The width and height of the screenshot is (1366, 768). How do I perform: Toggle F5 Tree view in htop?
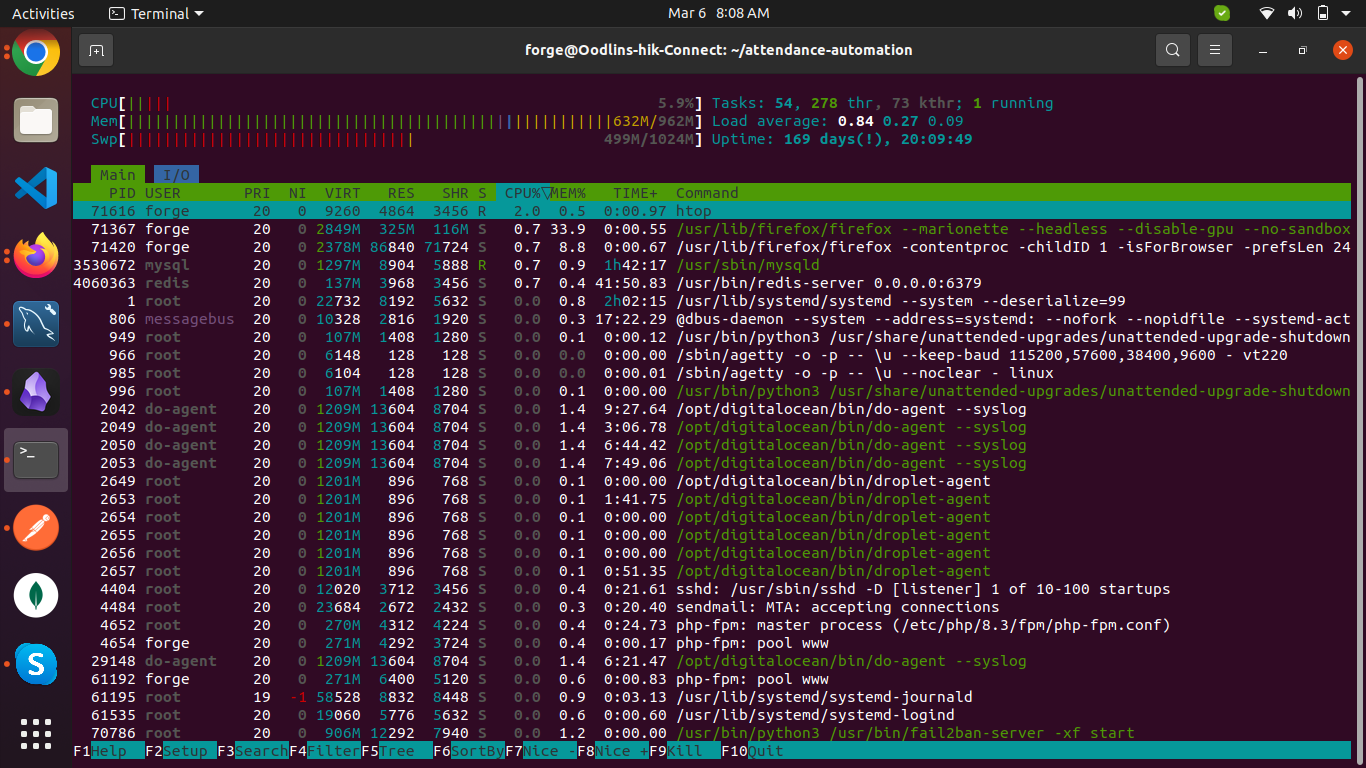397,751
